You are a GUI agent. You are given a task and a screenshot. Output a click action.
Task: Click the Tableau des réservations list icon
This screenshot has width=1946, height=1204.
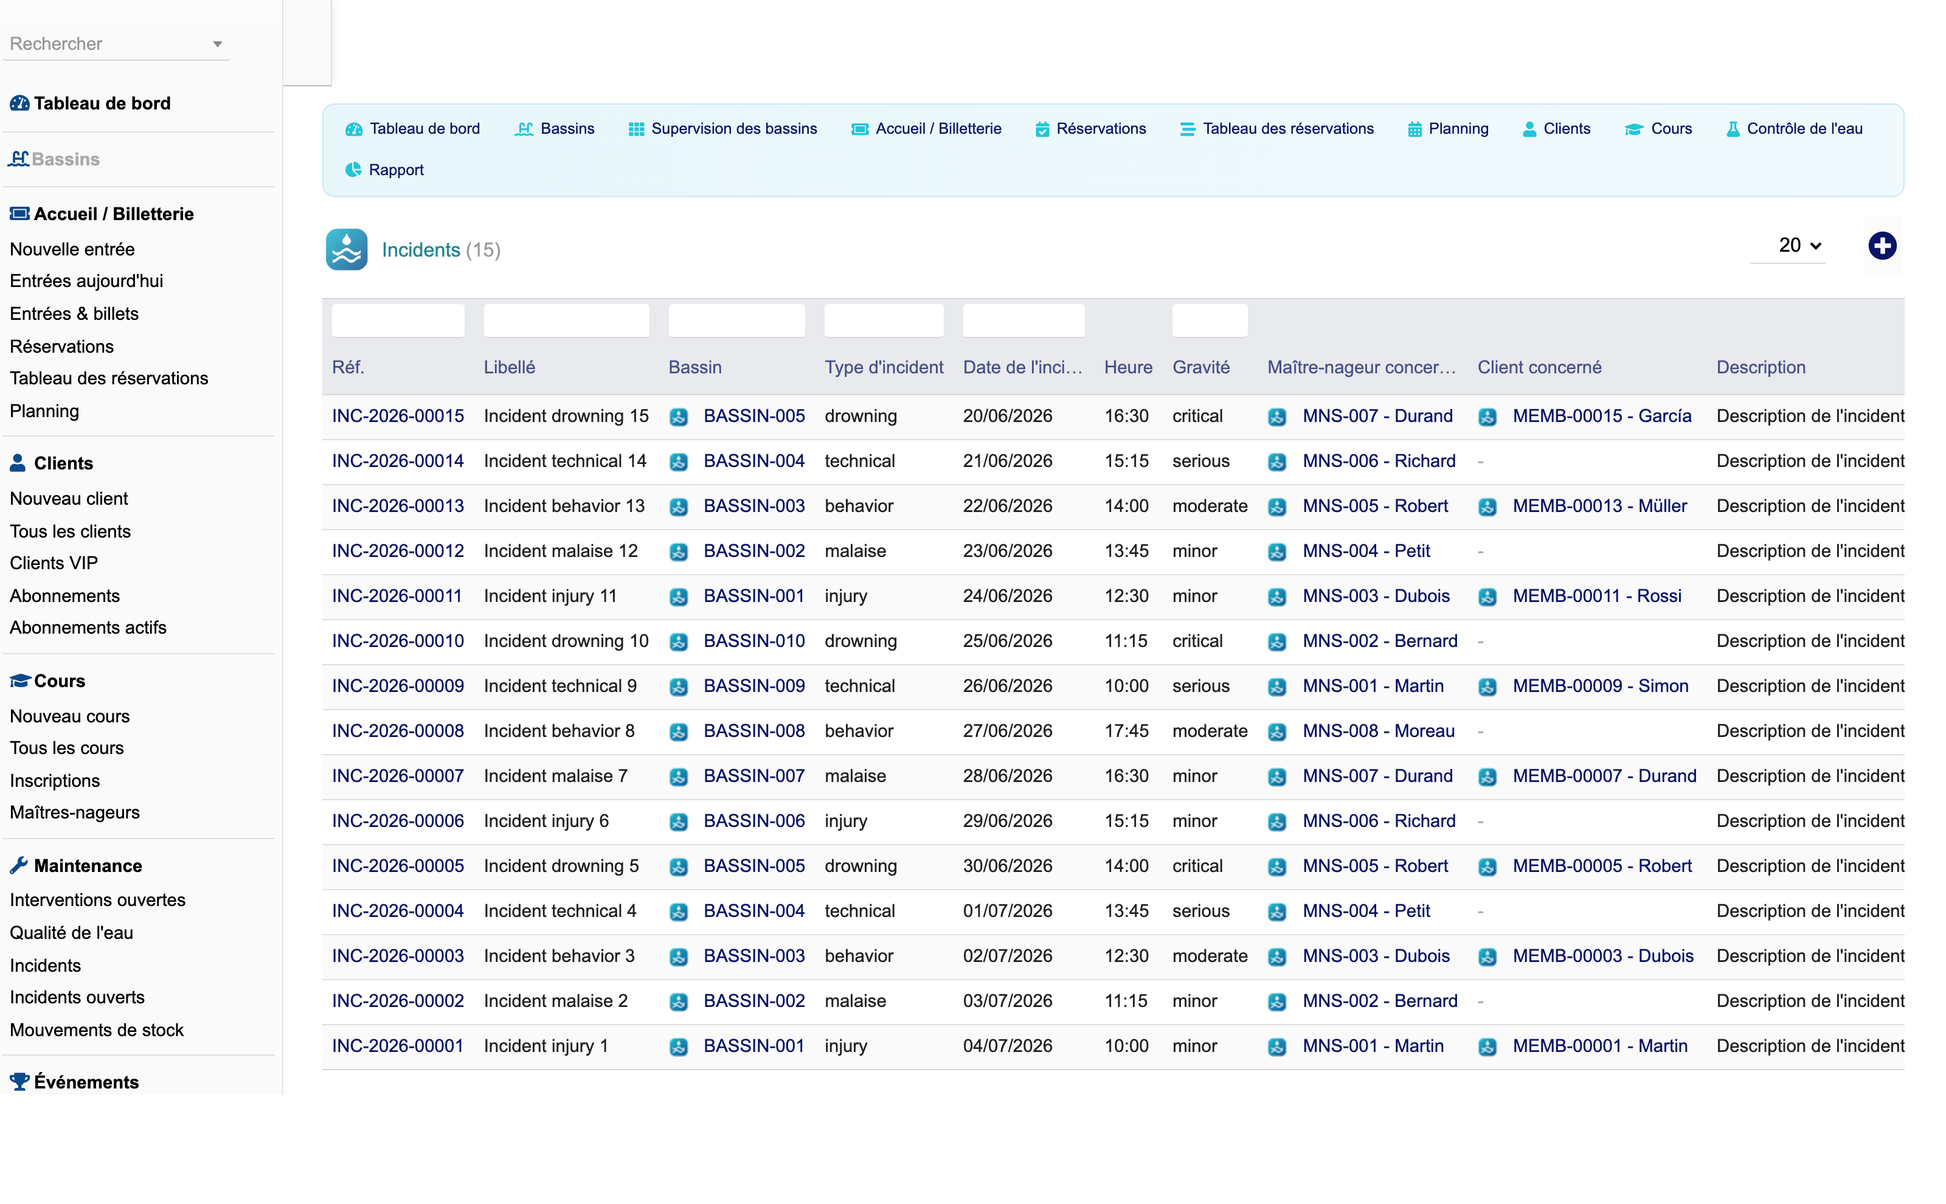click(x=1187, y=129)
